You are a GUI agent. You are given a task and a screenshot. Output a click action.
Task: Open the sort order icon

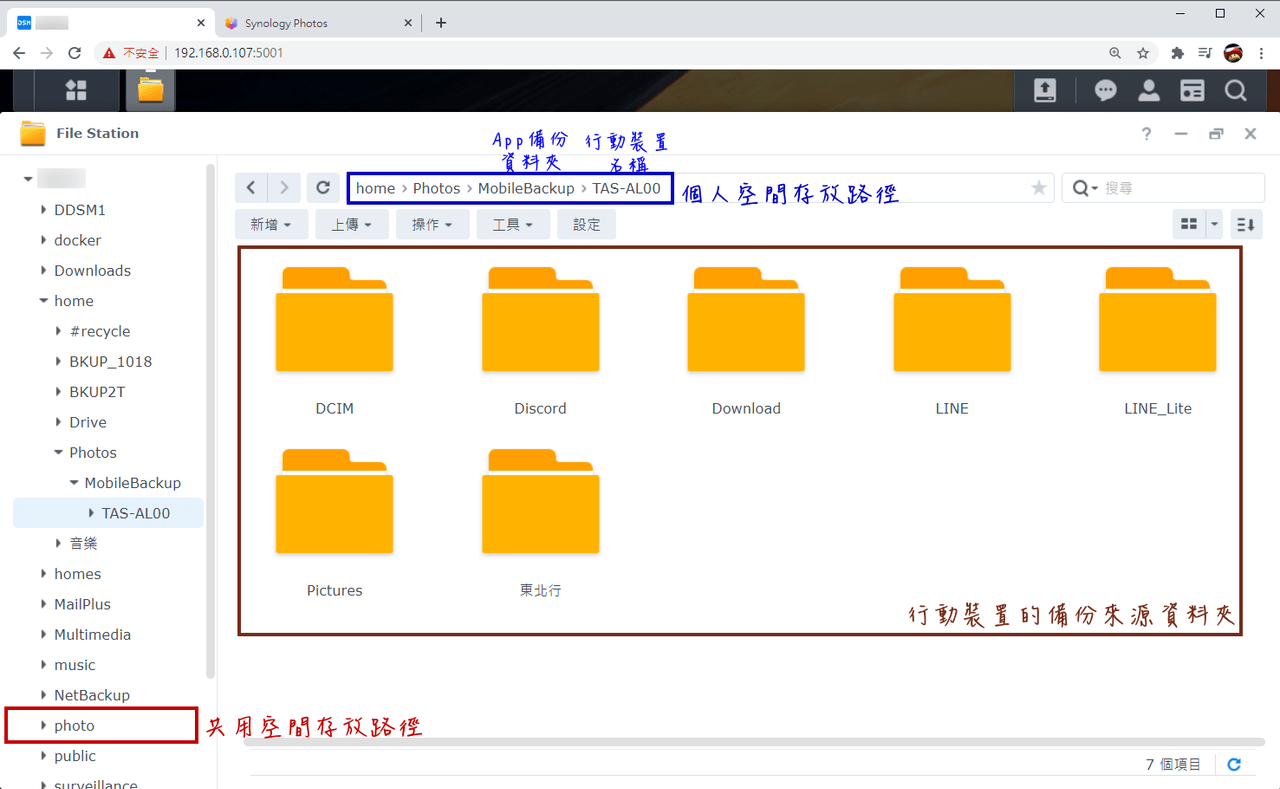[x=1245, y=224]
